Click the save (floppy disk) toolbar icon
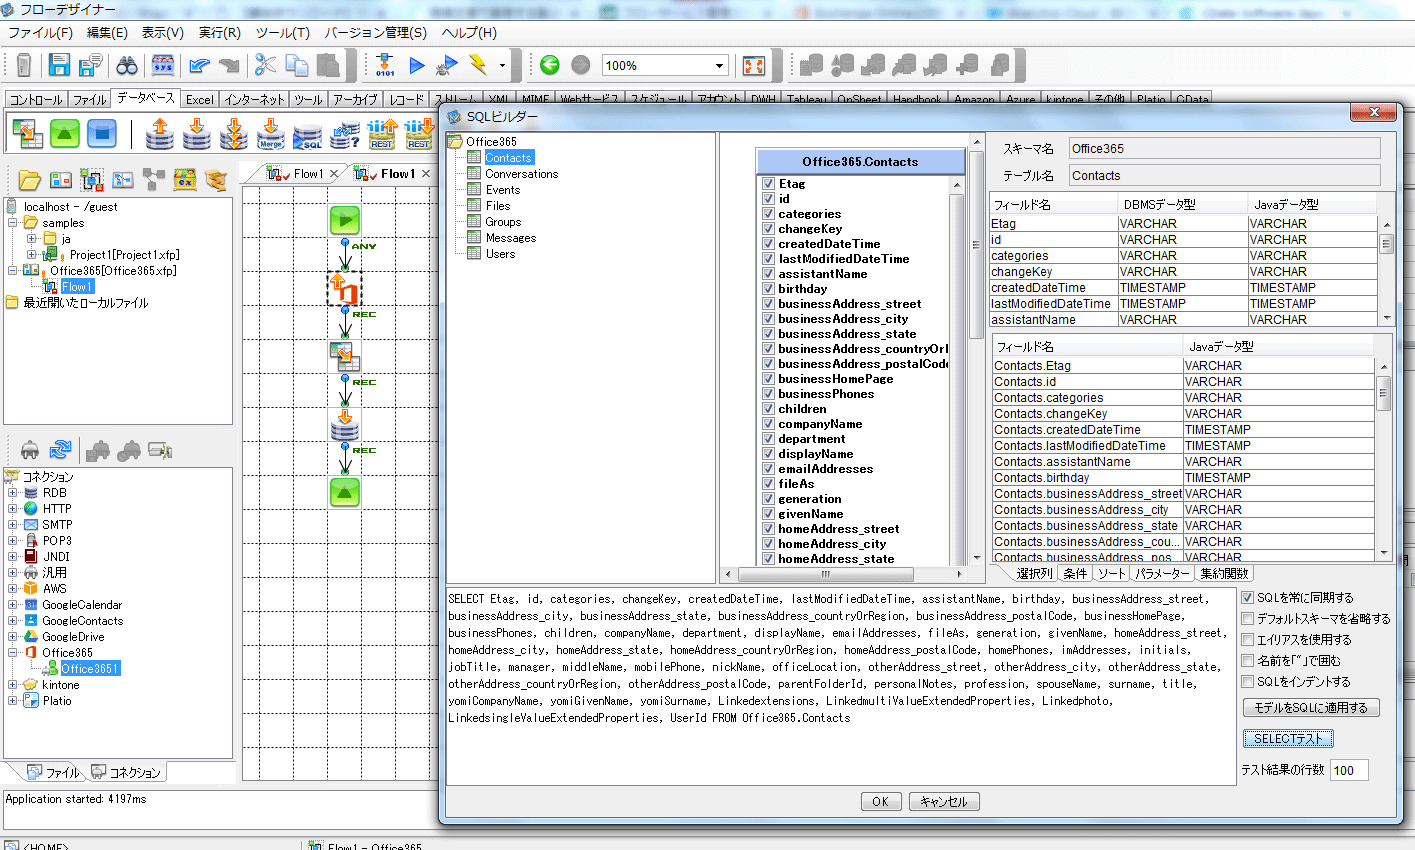 [59, 66]
